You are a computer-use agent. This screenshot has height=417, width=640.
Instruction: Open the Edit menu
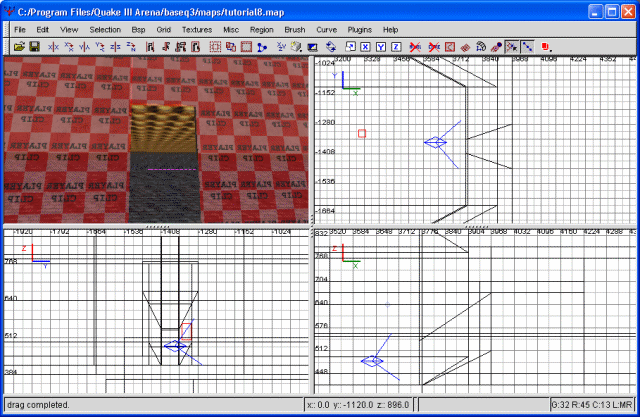tap(42, 30)
